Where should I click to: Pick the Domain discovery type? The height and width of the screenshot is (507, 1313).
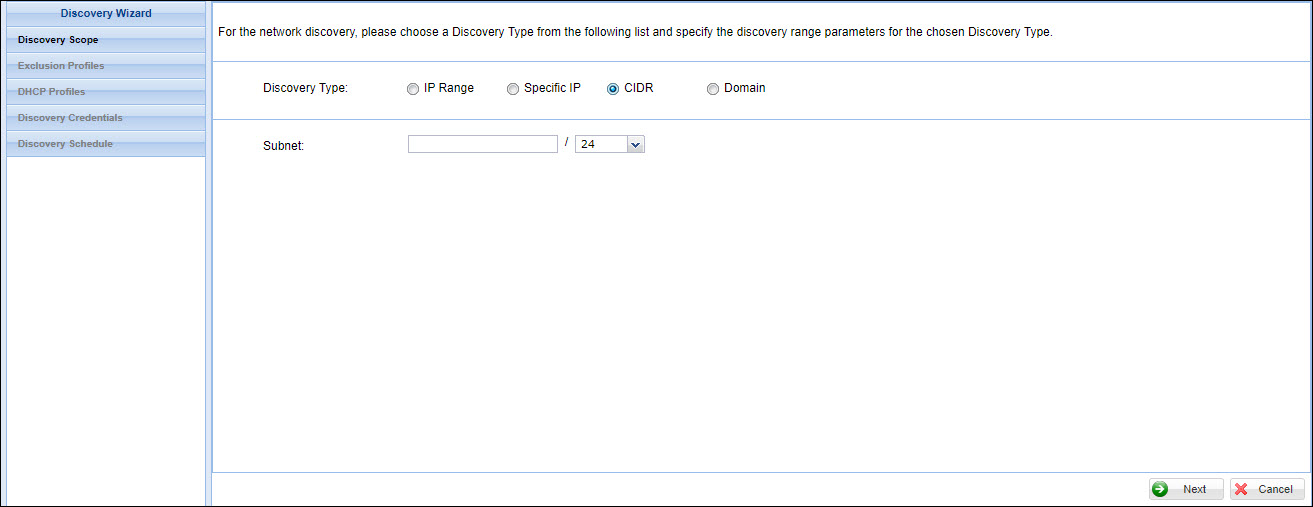coord(713,89)
